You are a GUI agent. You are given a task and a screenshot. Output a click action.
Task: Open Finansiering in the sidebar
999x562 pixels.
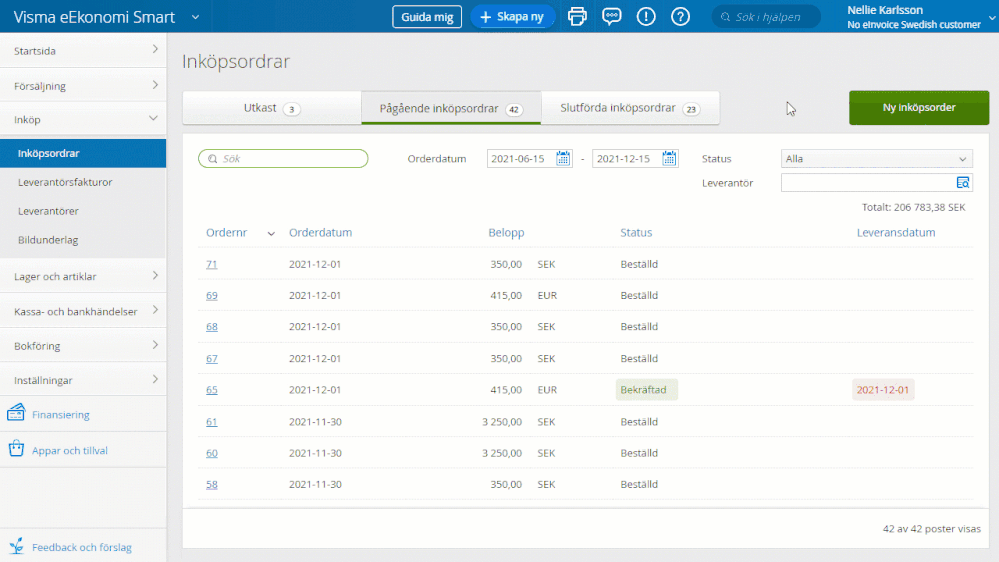coord(60,414)
